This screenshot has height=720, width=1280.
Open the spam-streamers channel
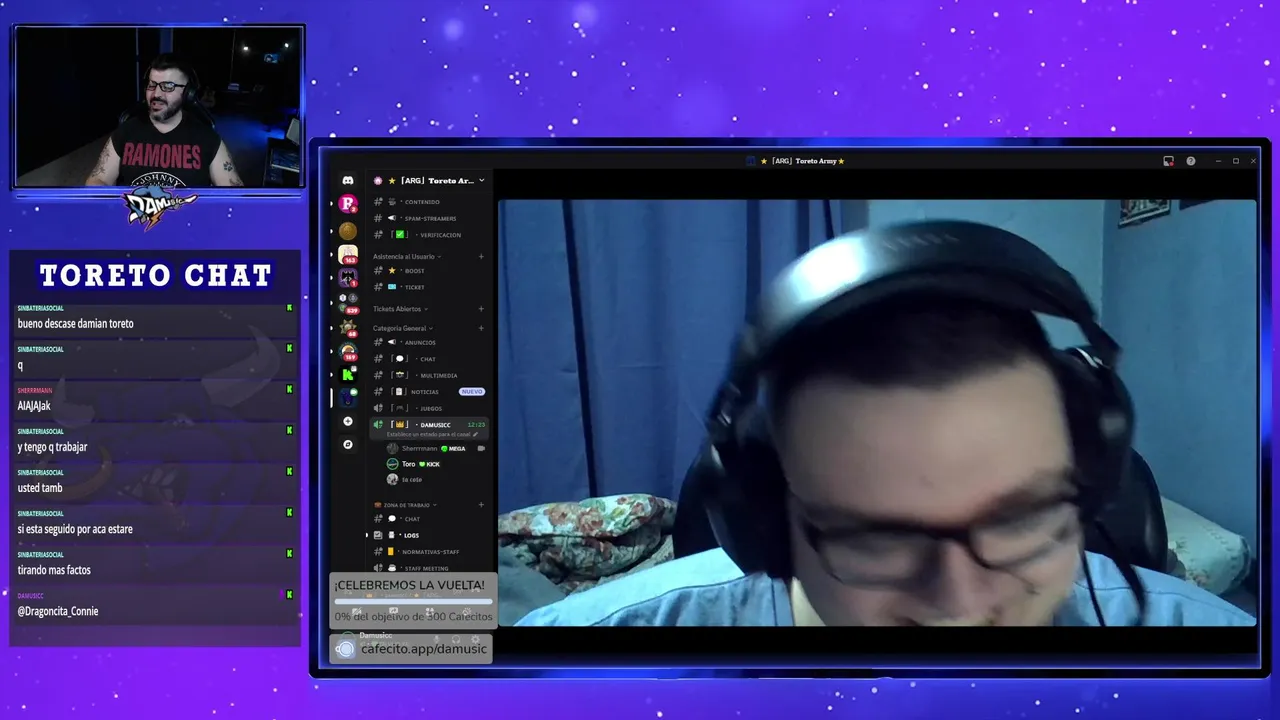pos(429,218)
